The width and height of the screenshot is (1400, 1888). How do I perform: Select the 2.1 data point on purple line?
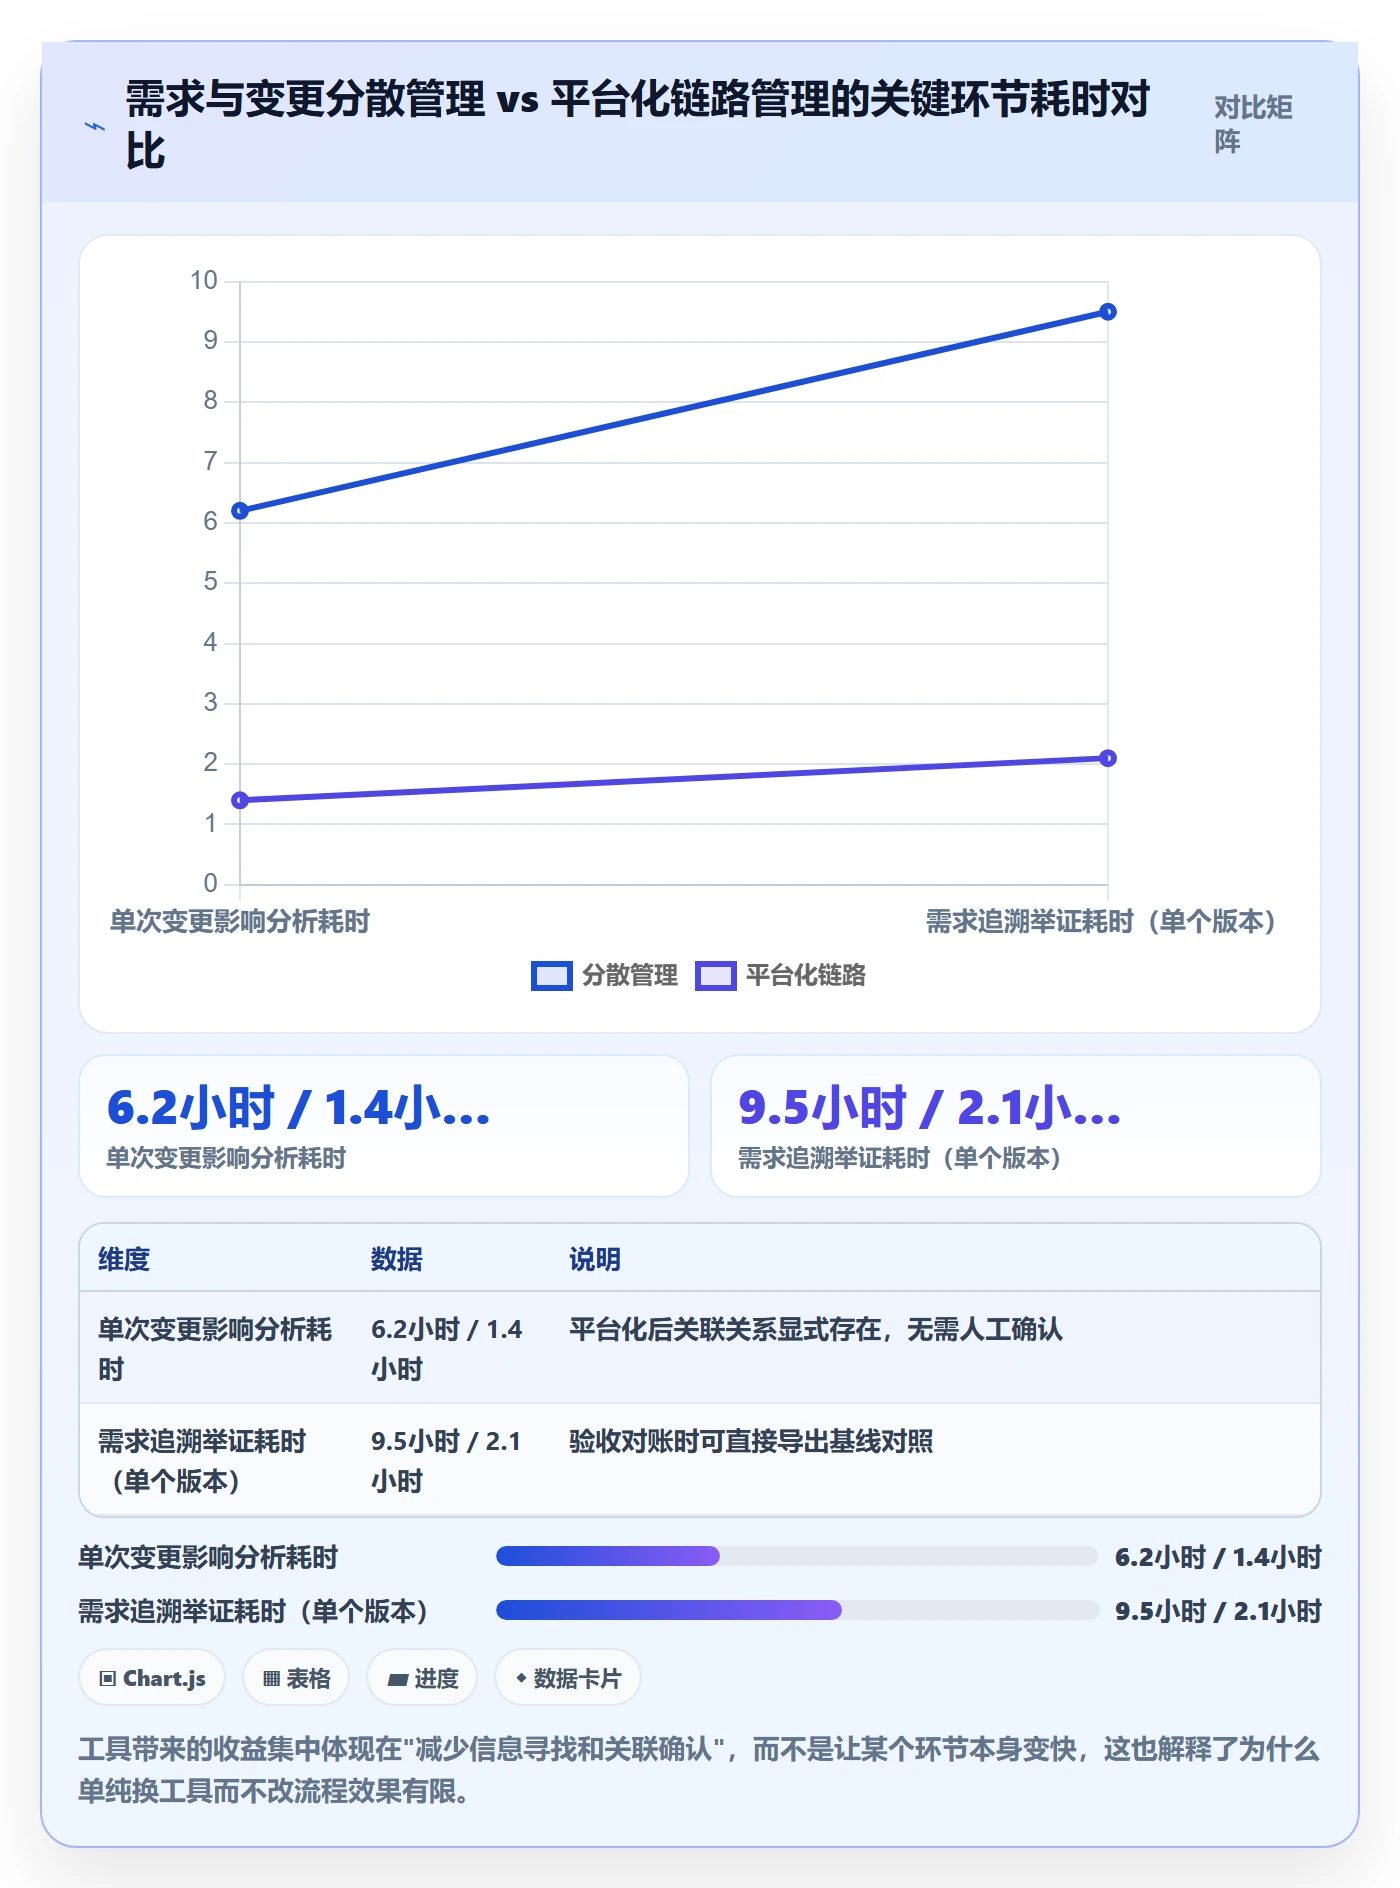[1108, 758]
